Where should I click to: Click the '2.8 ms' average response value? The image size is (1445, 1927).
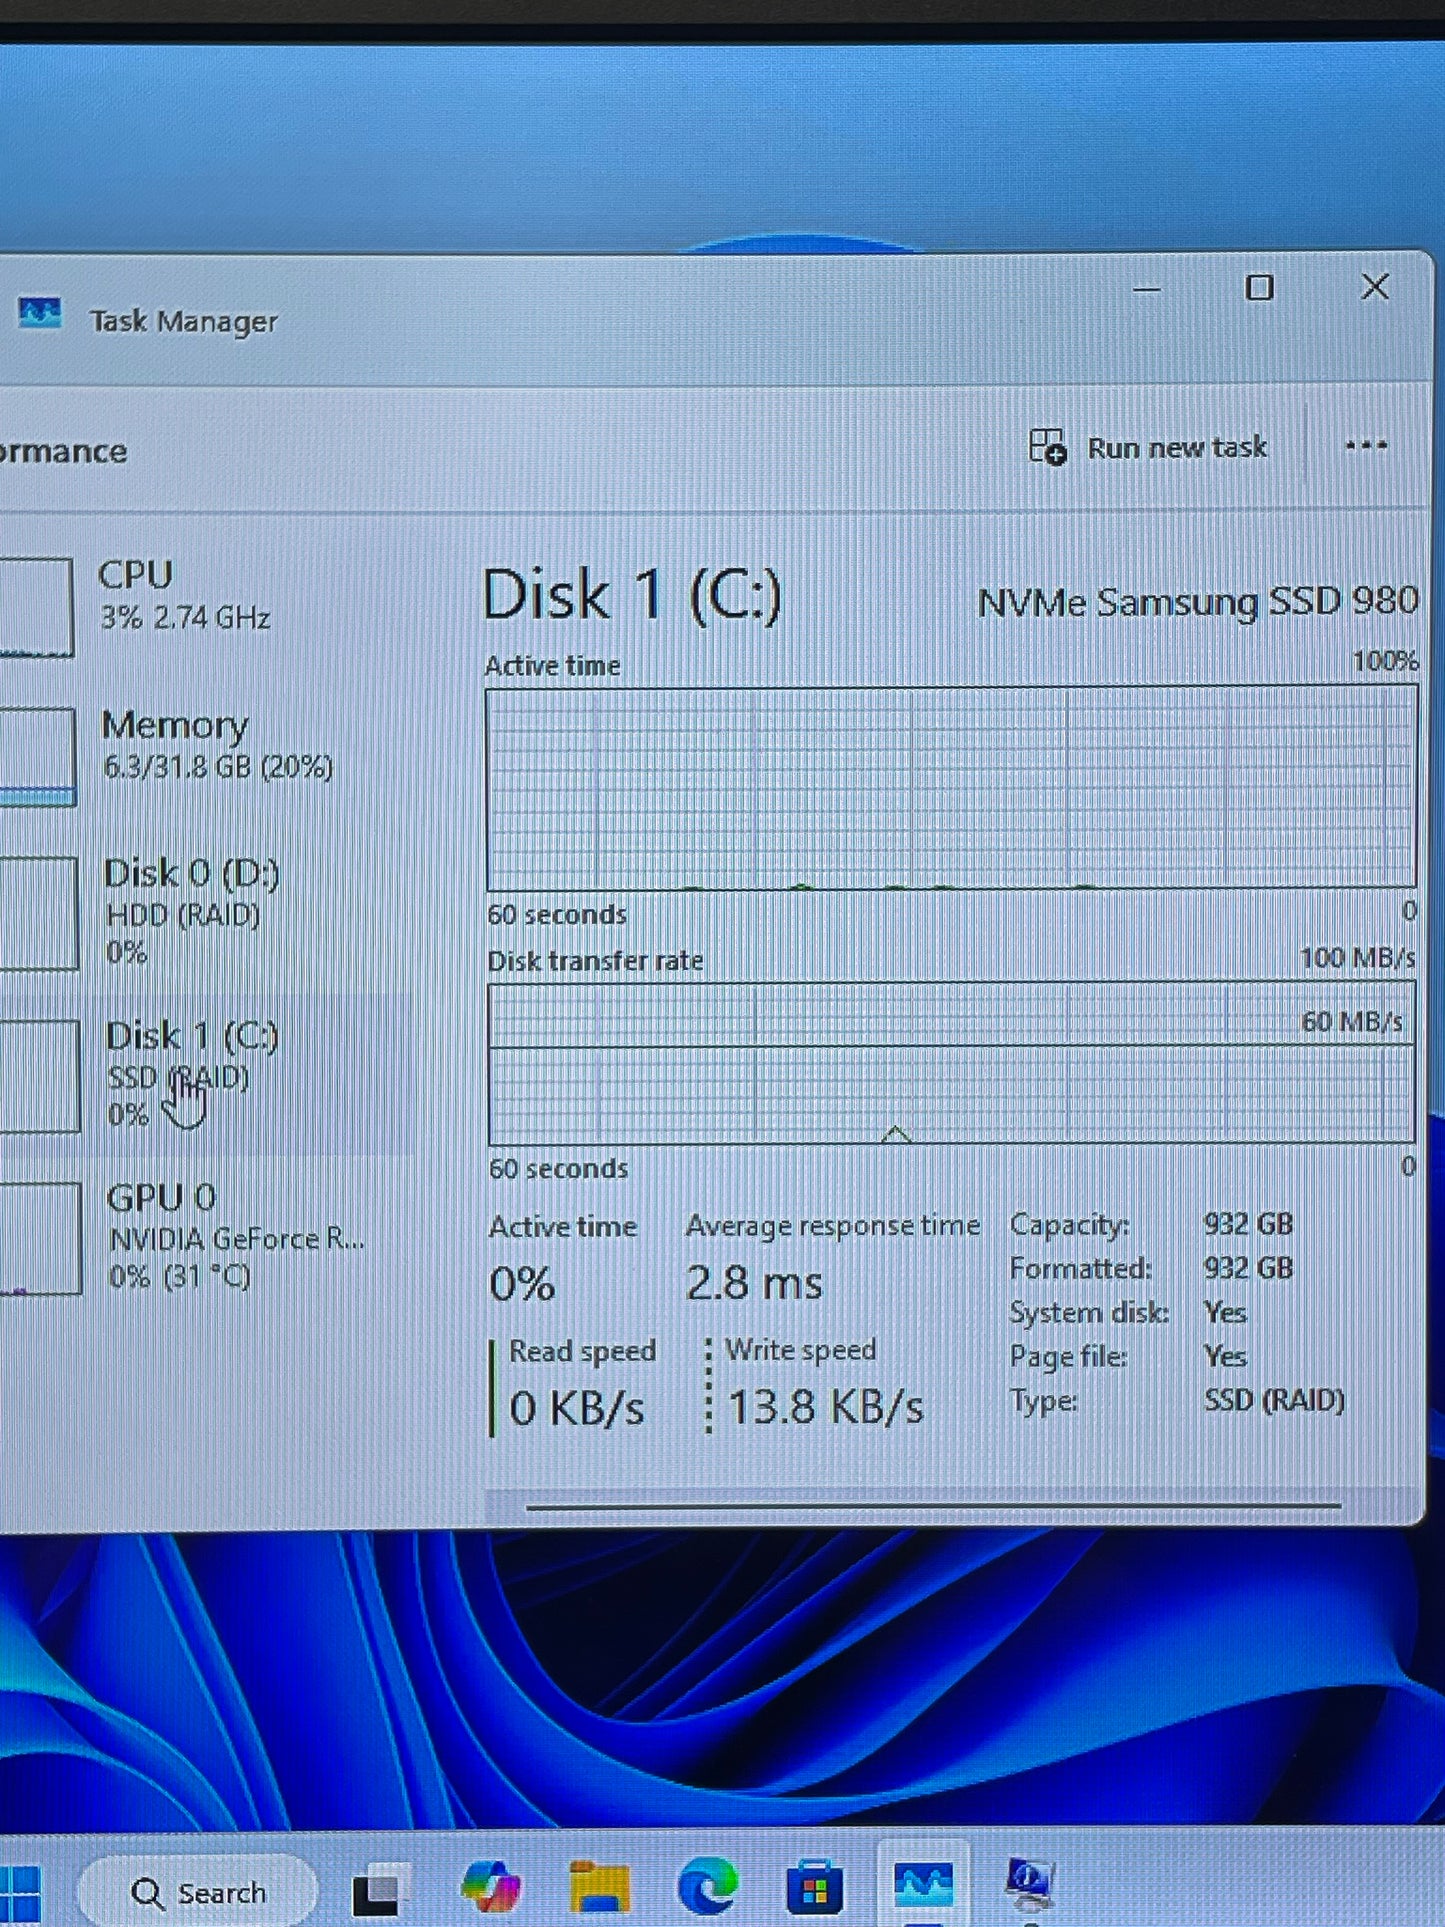coord(754,1283)
